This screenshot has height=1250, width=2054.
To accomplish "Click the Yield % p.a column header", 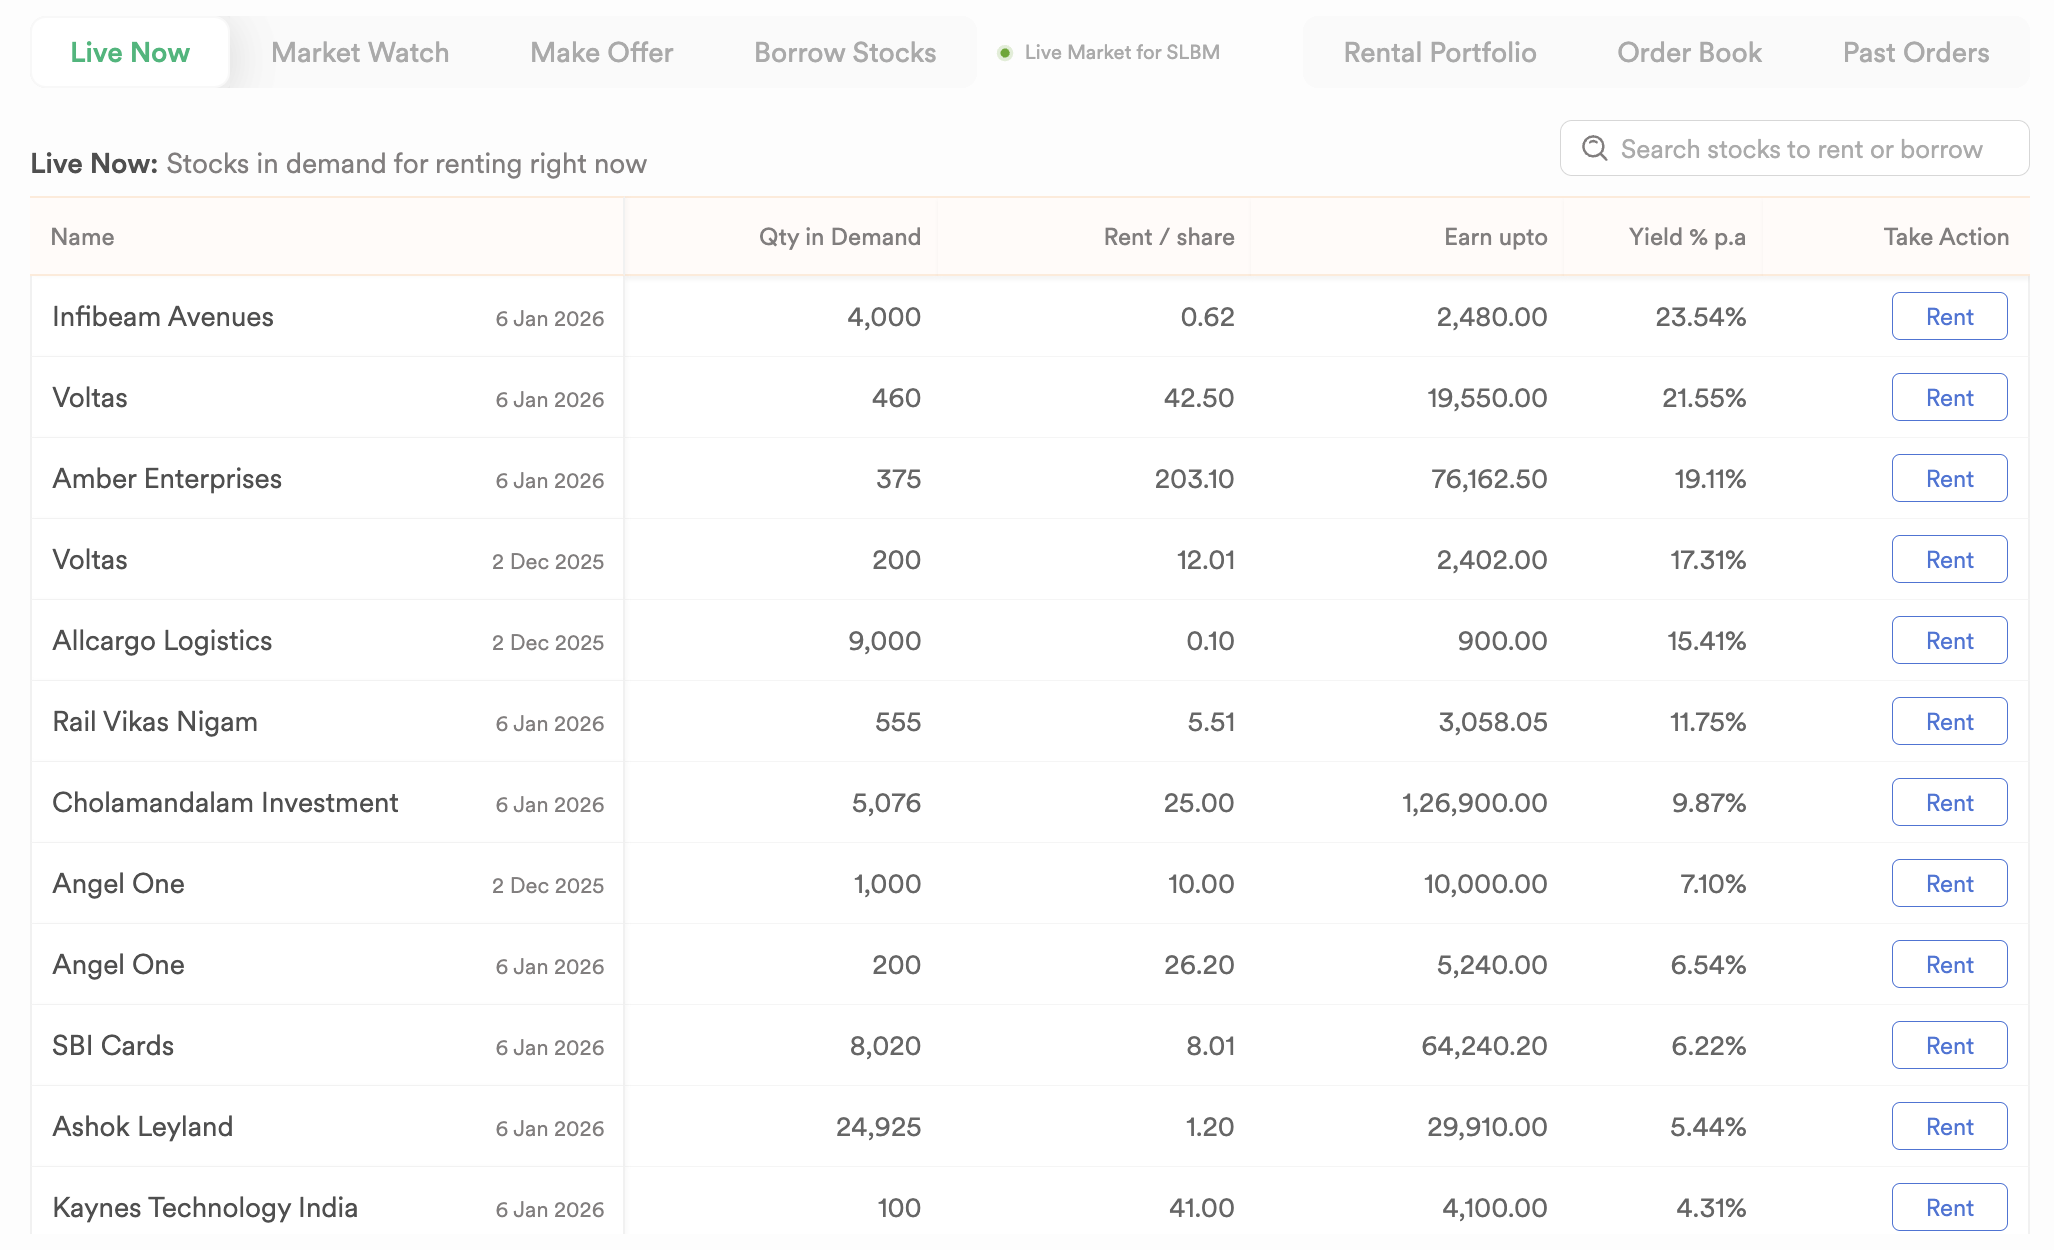I will 1686,237.
